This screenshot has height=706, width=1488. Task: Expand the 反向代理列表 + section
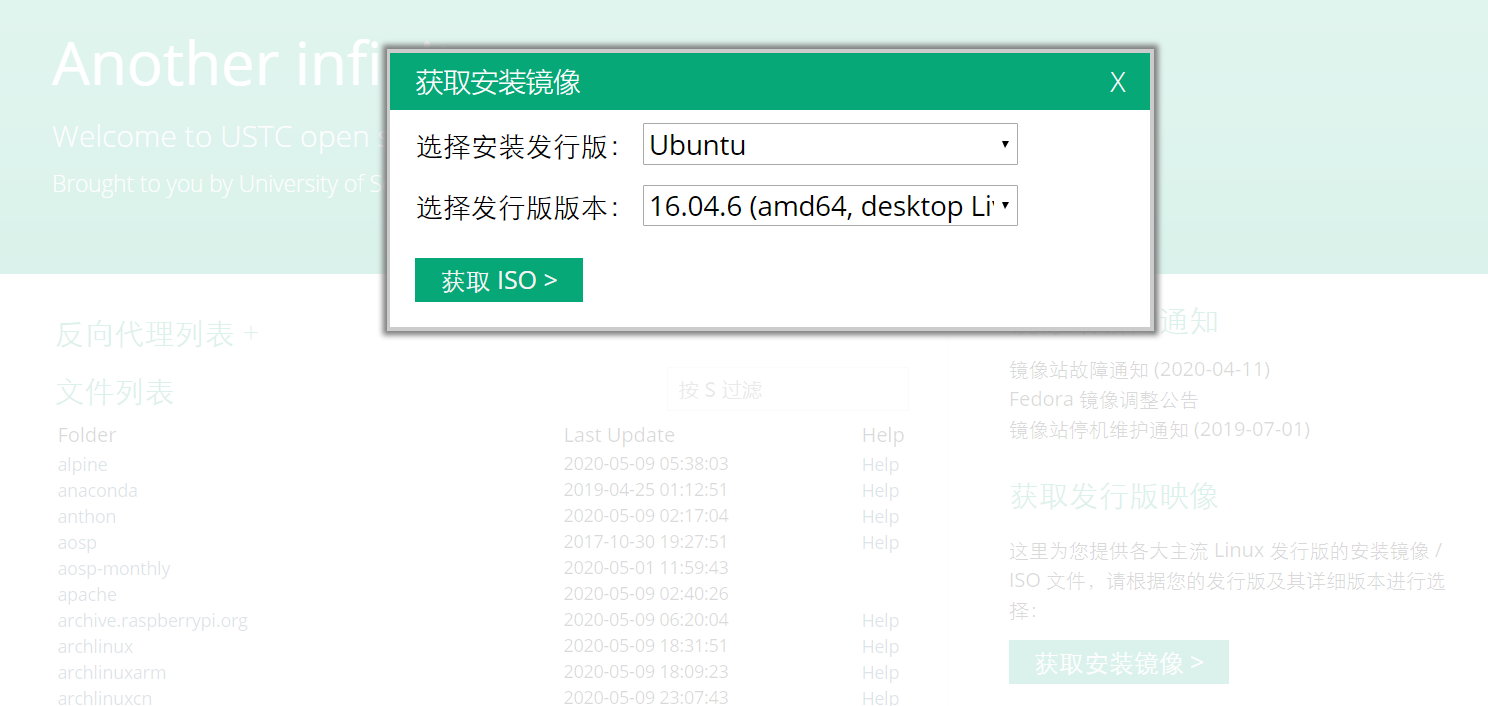[x=157, y=334]
